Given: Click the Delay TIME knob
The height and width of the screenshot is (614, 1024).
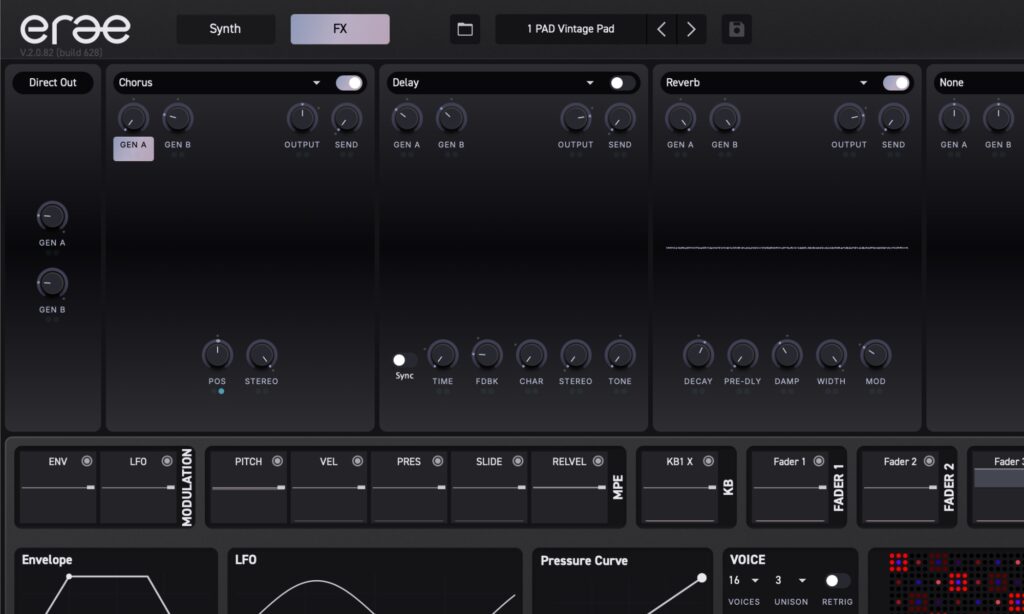Looking at the screenshot, I should tap(442, 355).
